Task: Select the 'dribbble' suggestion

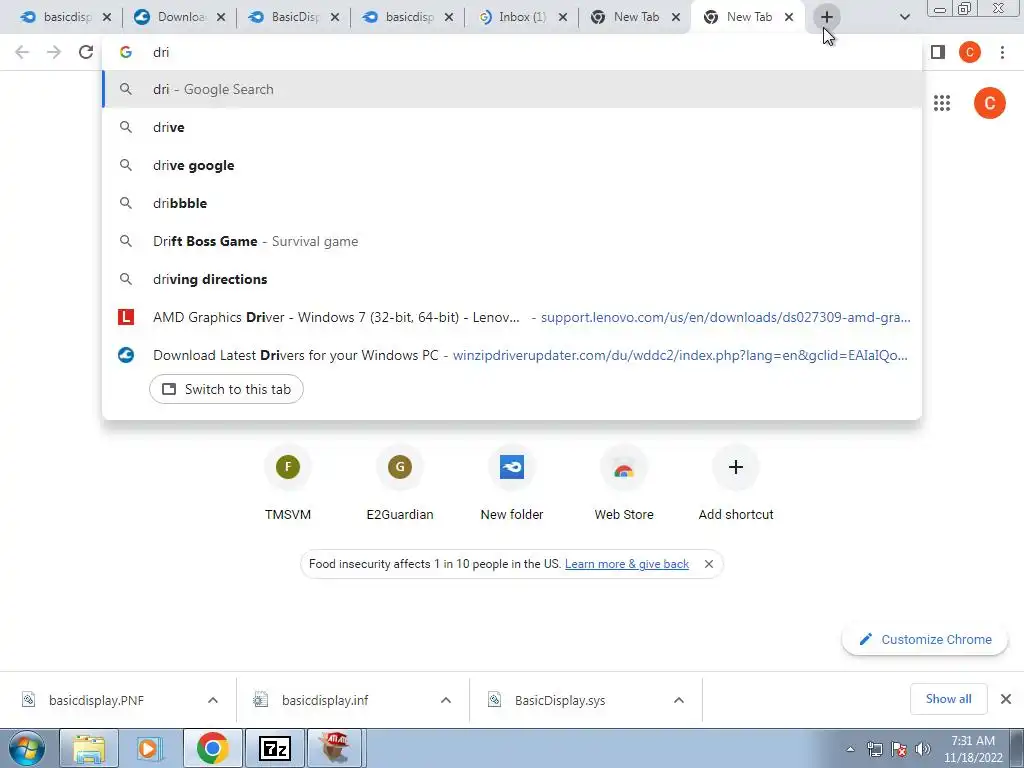Action: (512, 203)
